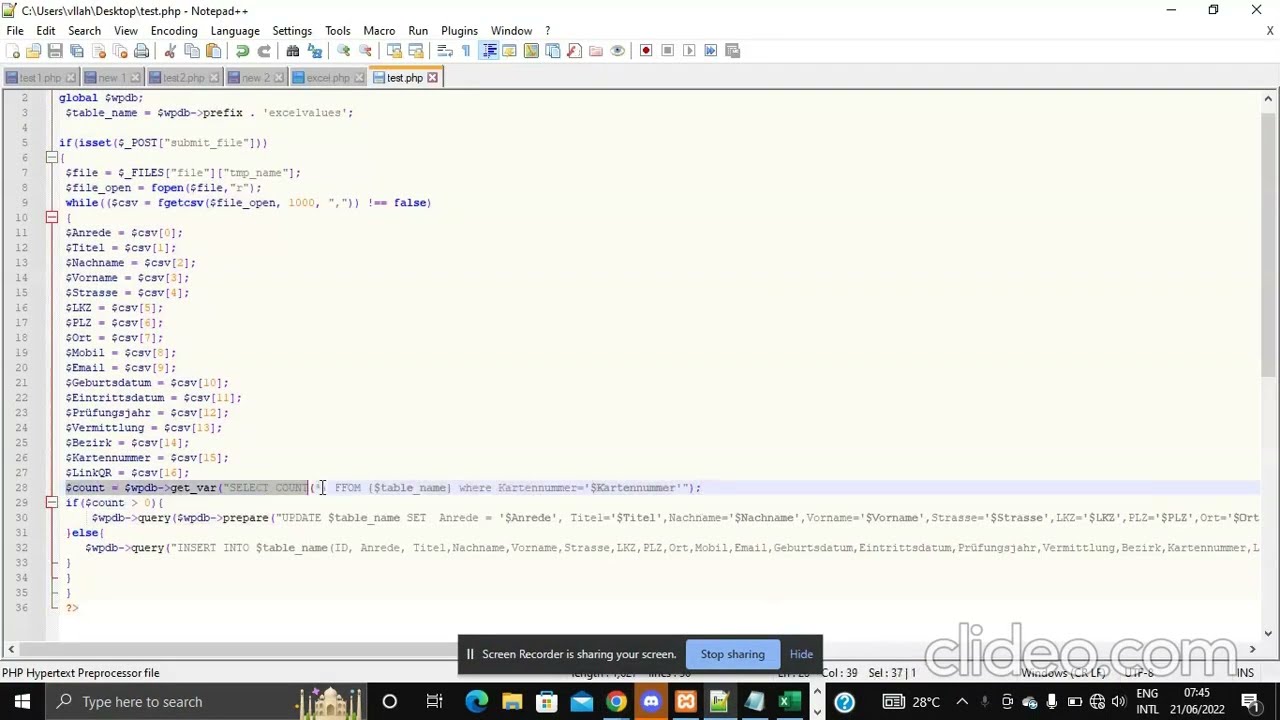1280x720 pixels.
Task: Toggle word wrap in the toolbar
Action: (445, 51)
